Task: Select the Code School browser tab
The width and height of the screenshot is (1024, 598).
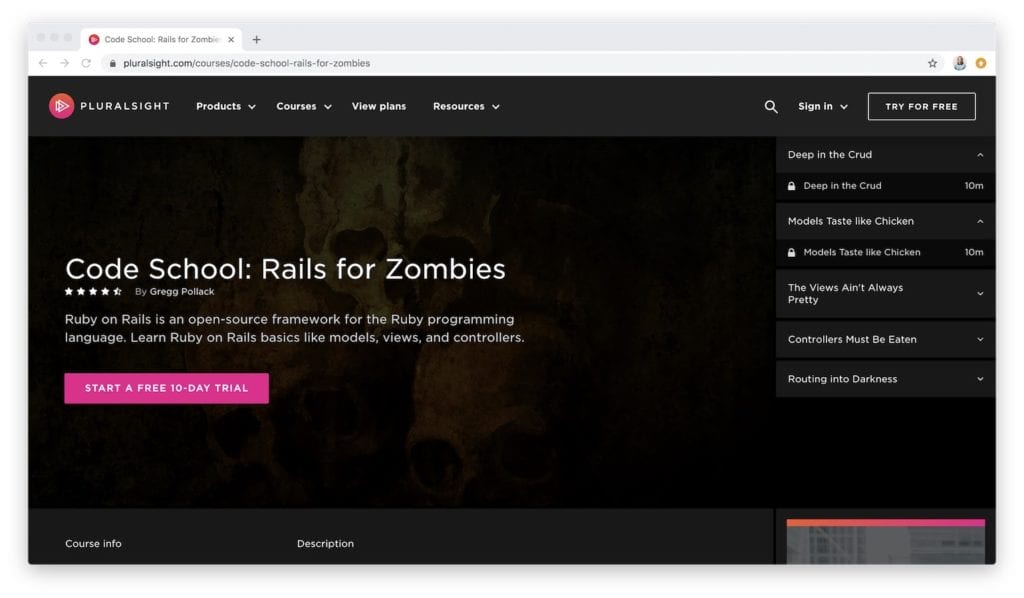Action: 161,40
